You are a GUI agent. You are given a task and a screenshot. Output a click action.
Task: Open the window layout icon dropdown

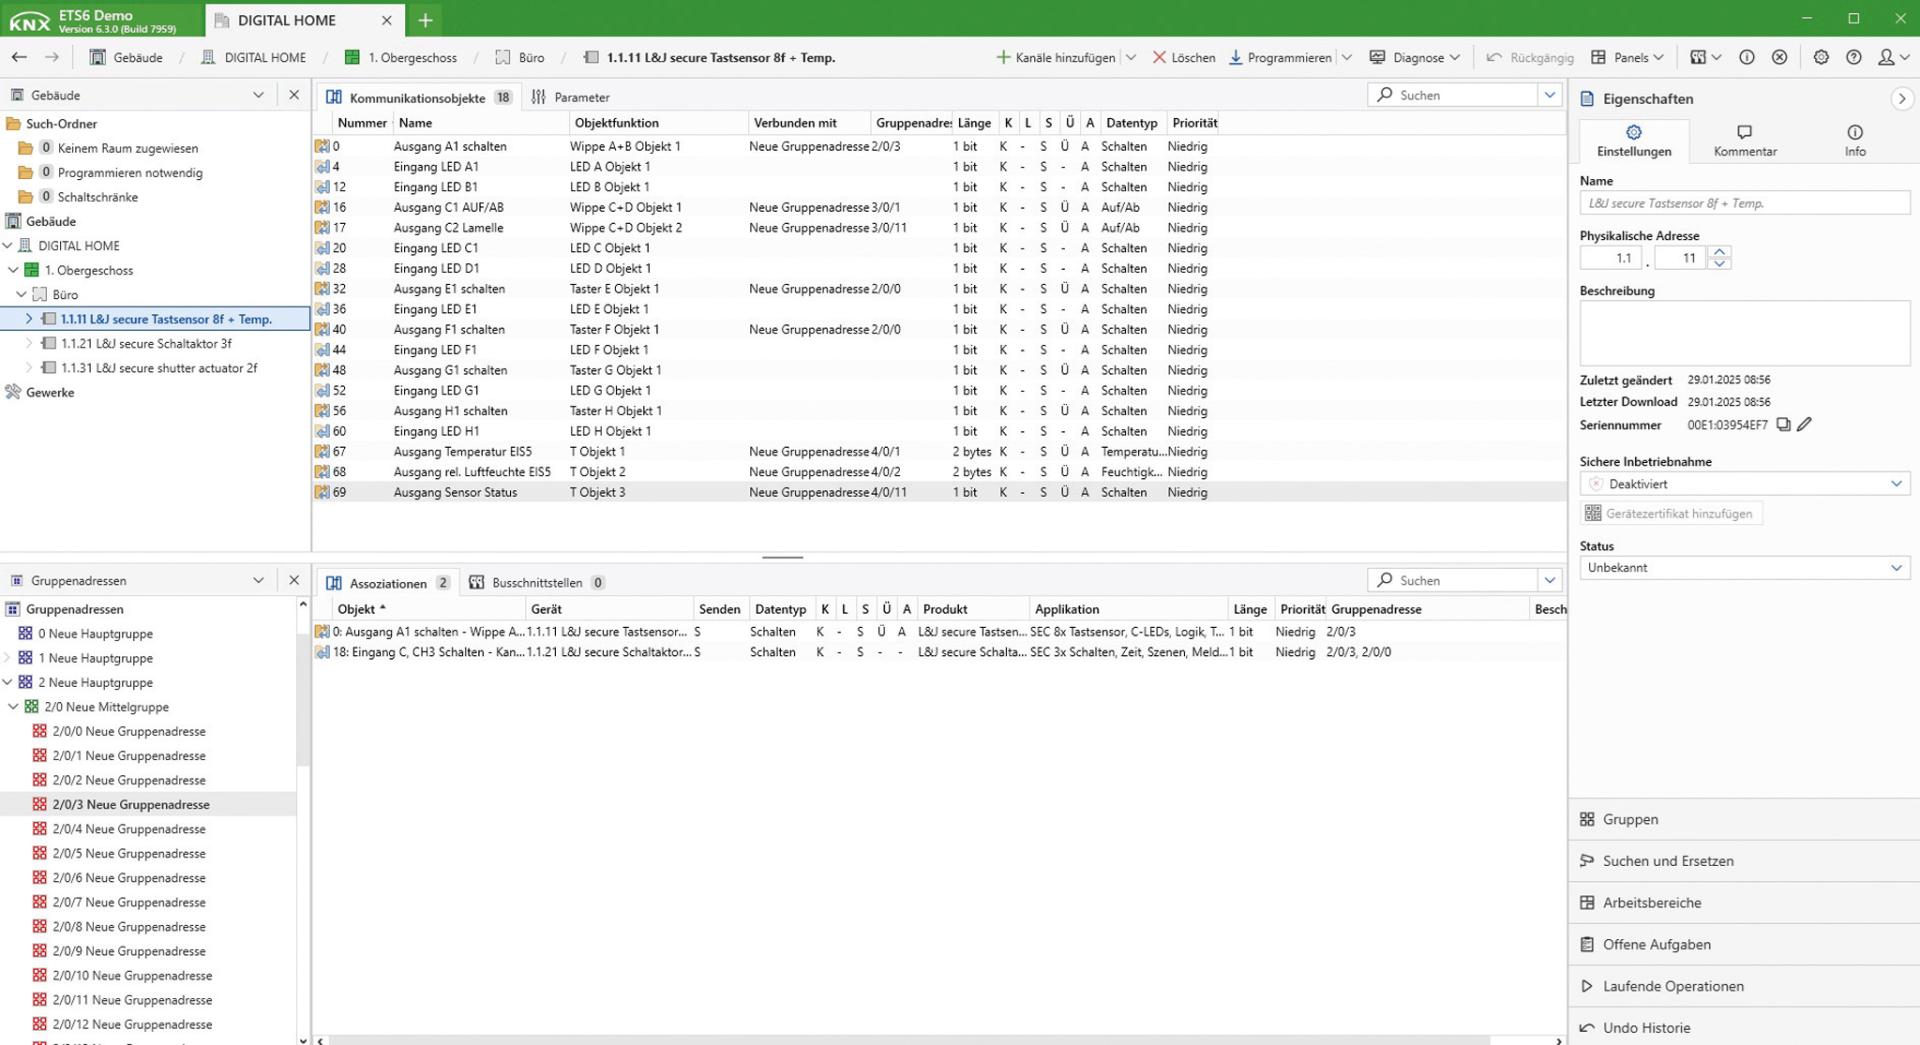coord(1705,57)
